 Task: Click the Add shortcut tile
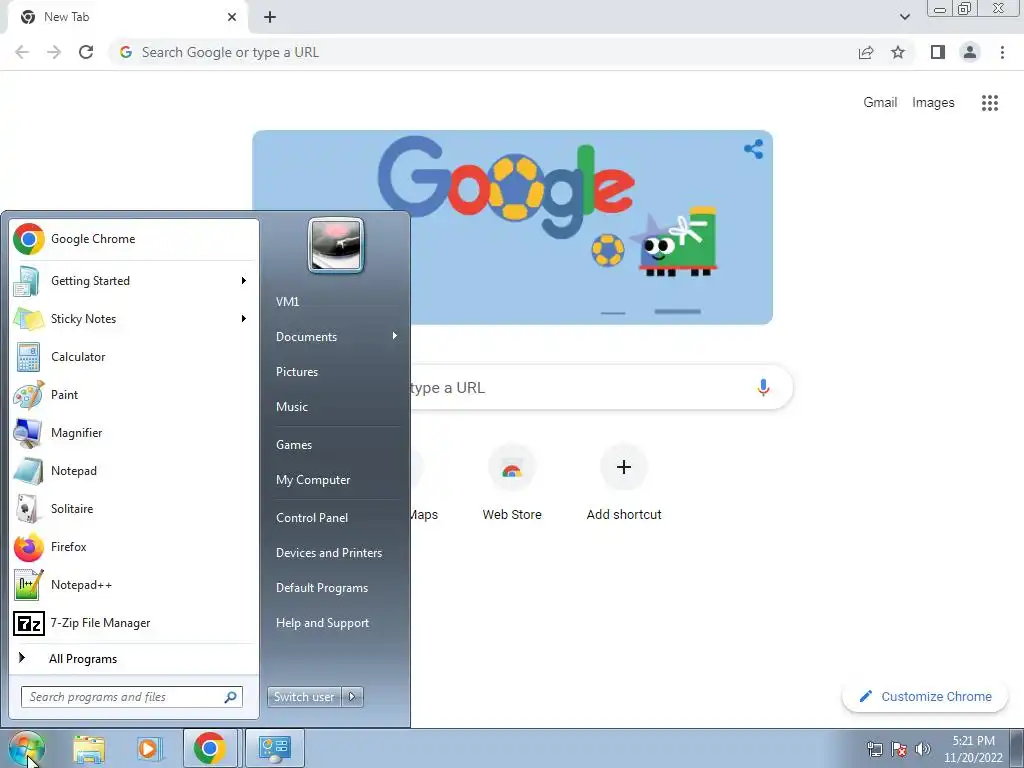(624, 483)
